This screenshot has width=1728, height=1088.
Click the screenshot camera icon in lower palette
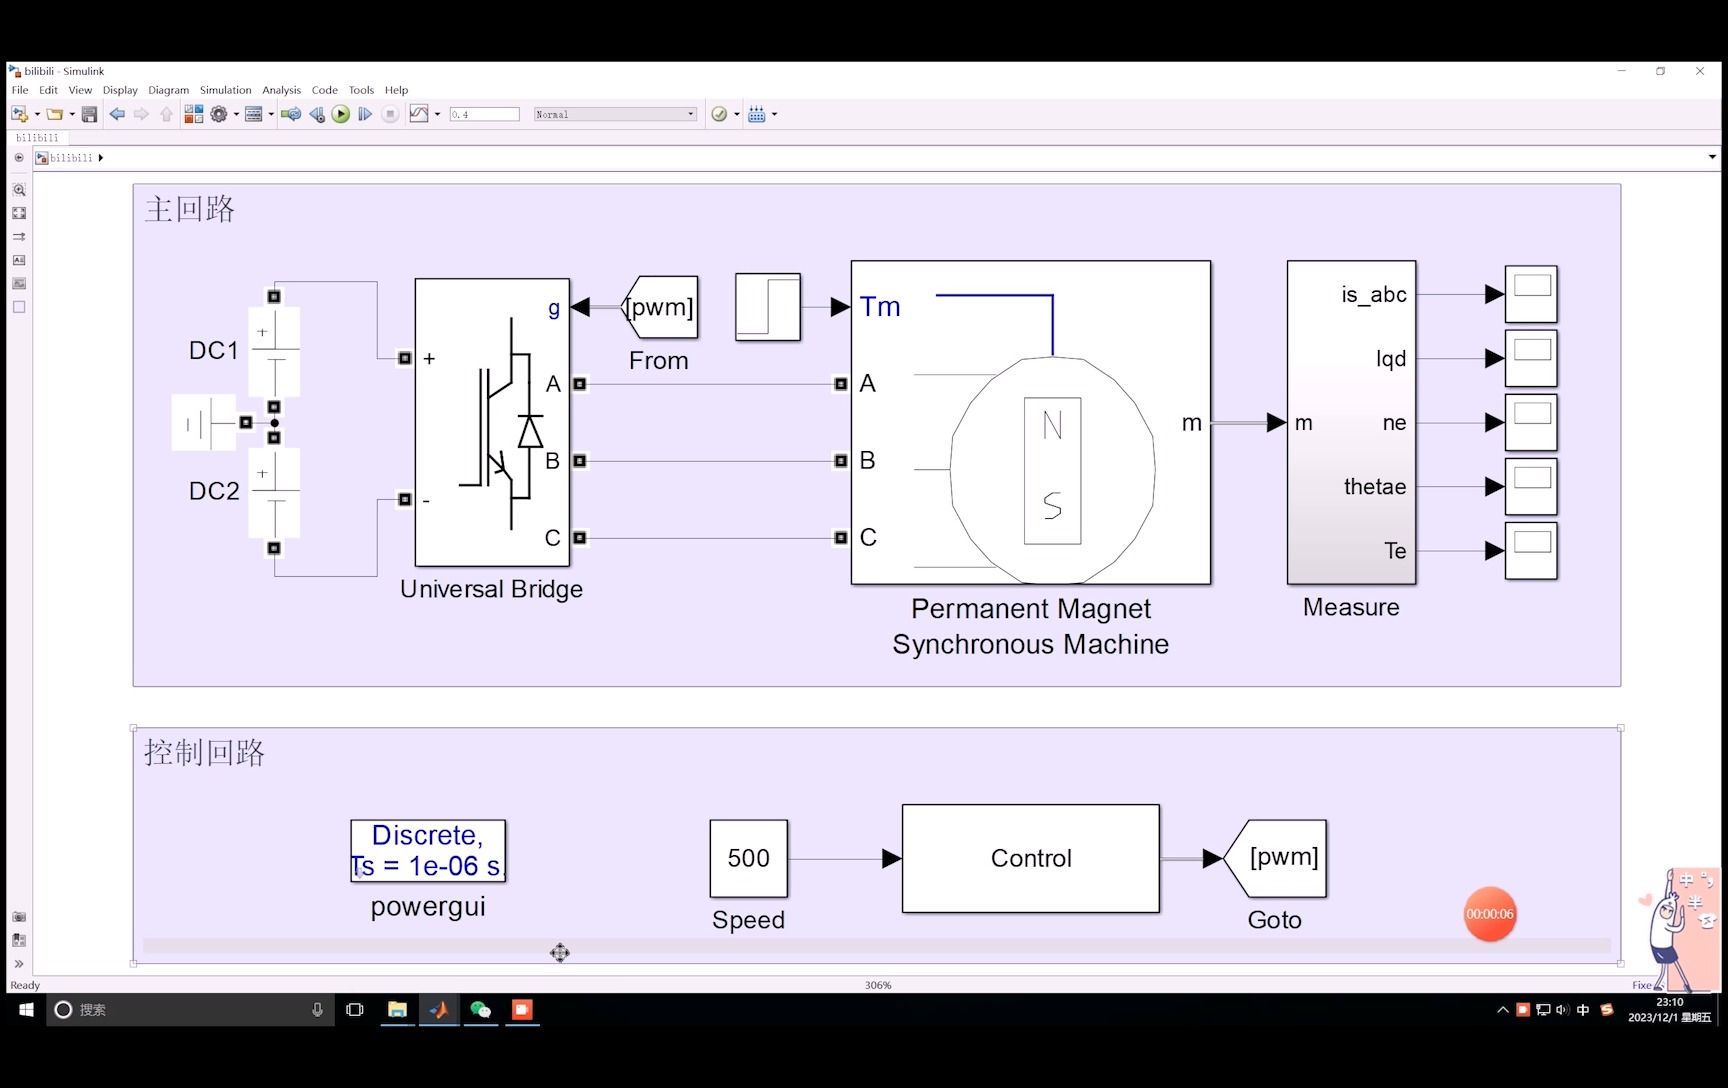(x=19, y=917)
